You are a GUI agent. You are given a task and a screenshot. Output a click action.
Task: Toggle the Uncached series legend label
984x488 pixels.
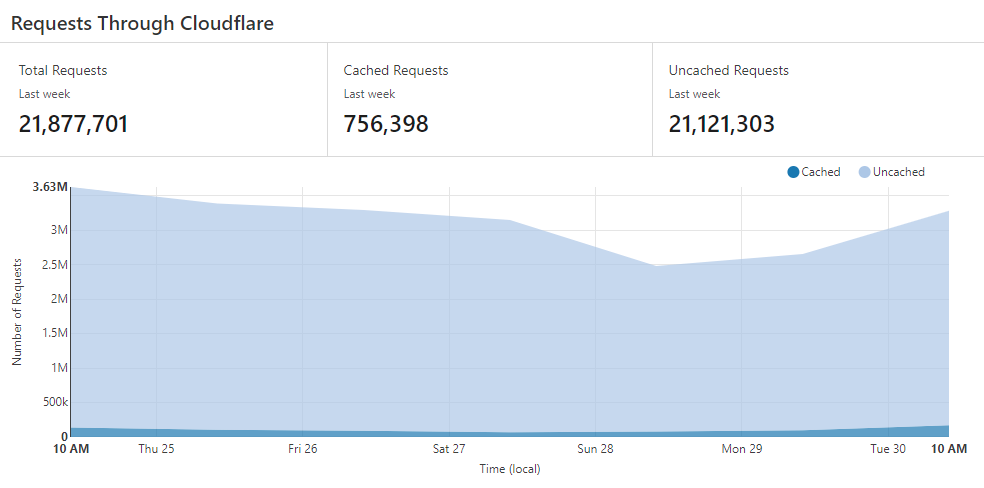[898, 172]
